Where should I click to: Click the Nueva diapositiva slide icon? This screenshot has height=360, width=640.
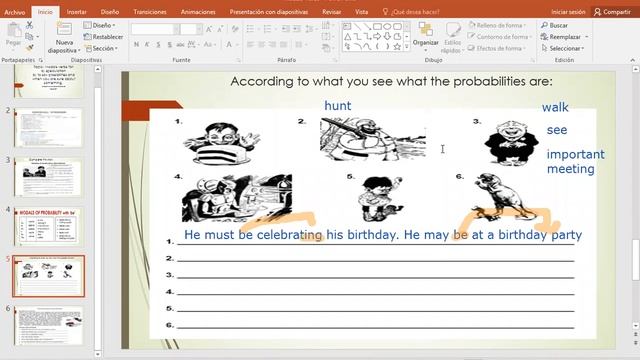[x=64, y=29]
